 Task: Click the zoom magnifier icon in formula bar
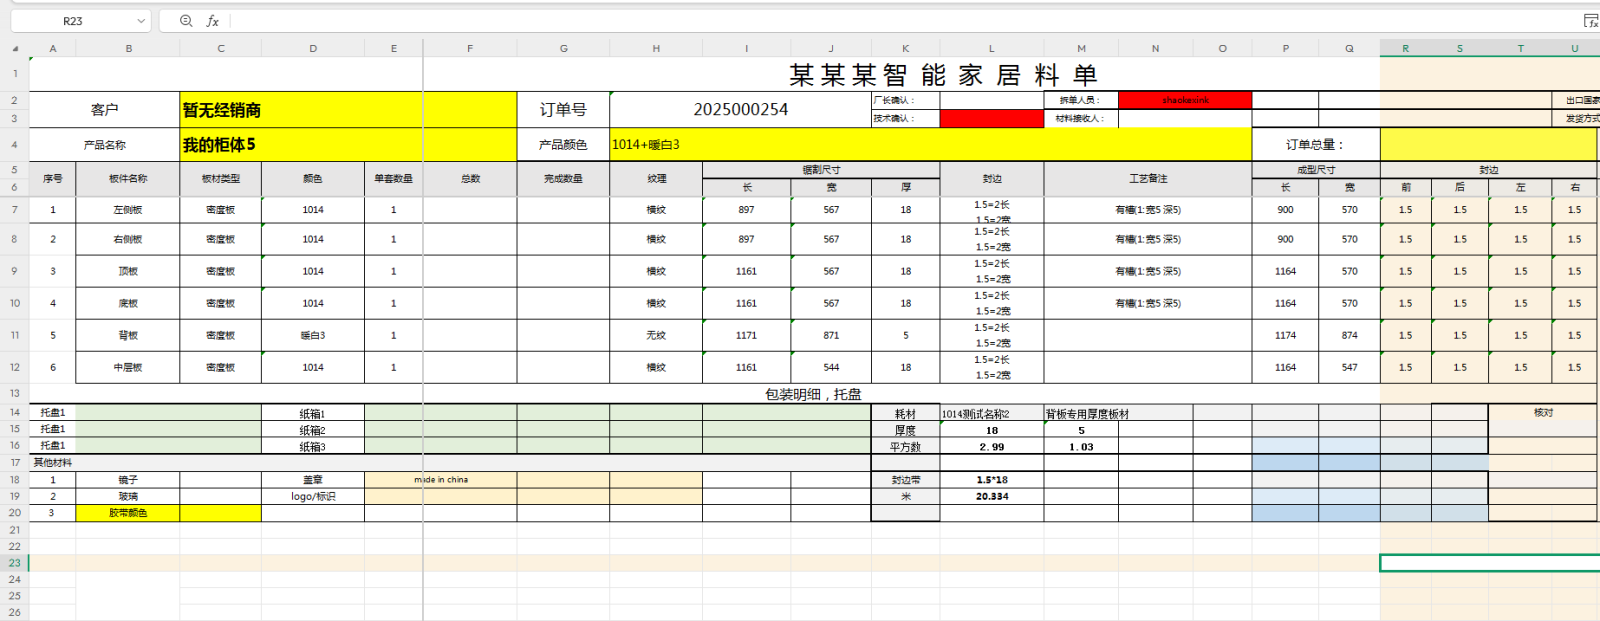pyautogui.click(x=186, y=21)
